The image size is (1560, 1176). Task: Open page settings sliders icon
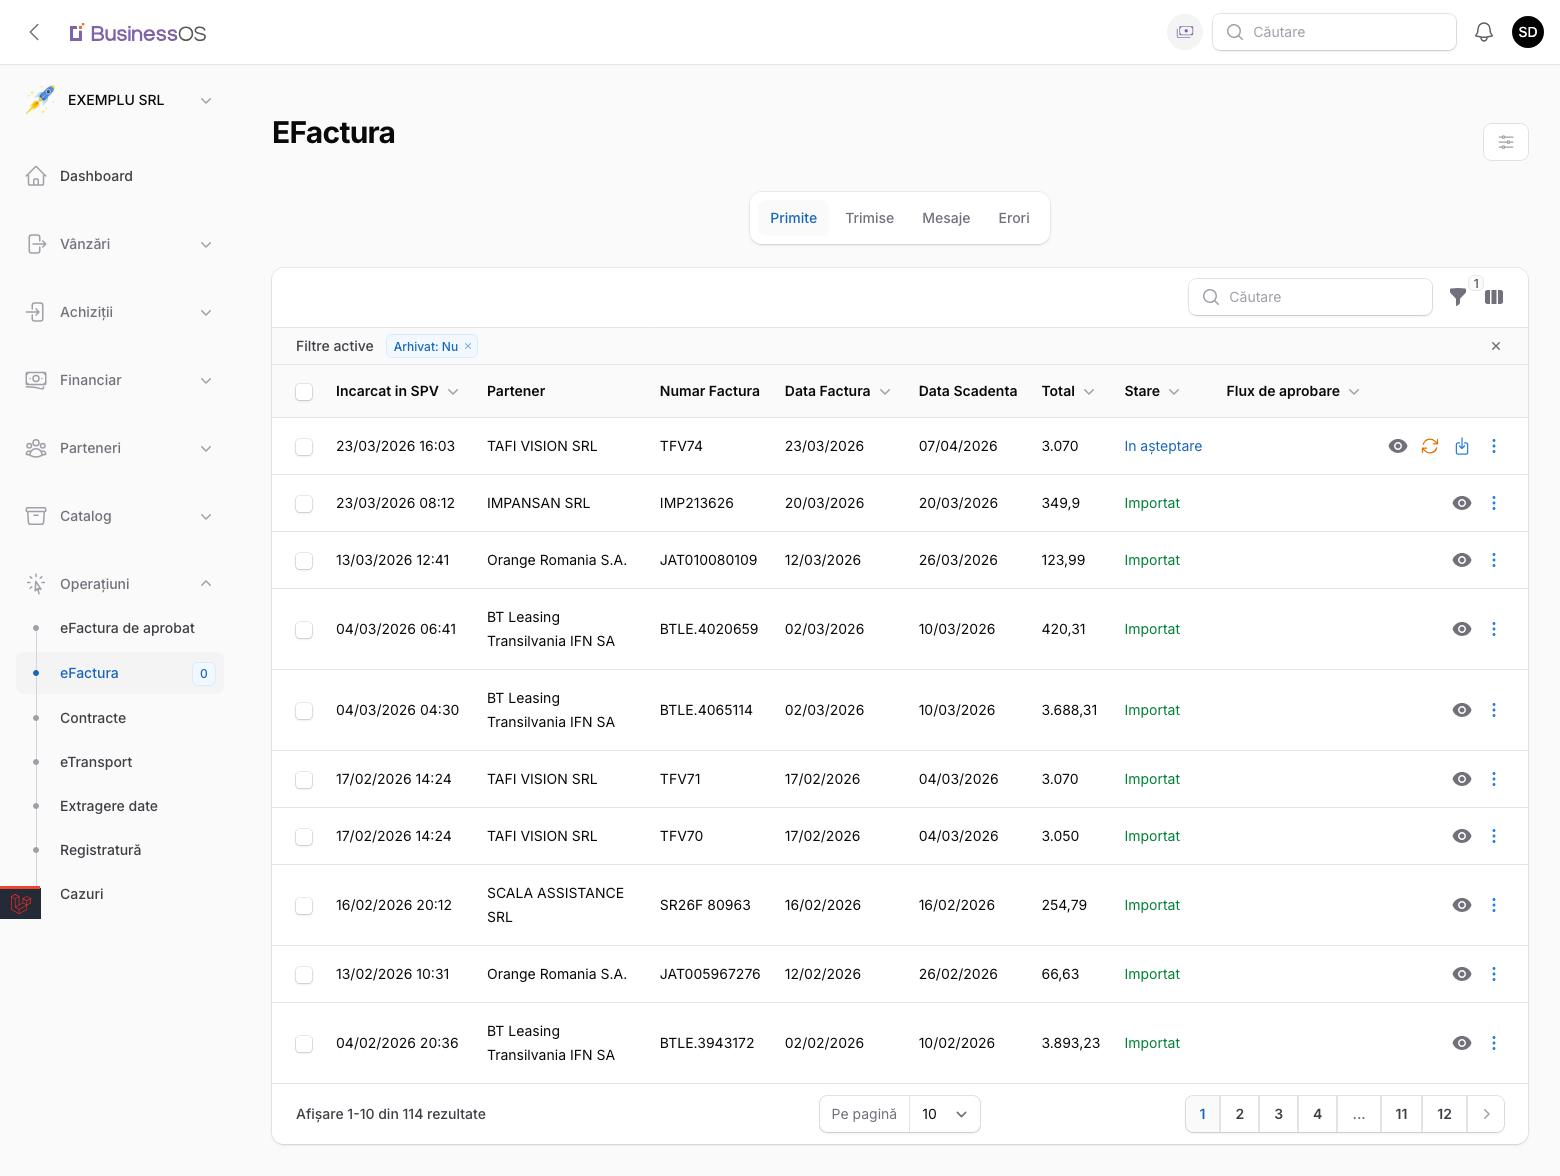click(1505, 142)
